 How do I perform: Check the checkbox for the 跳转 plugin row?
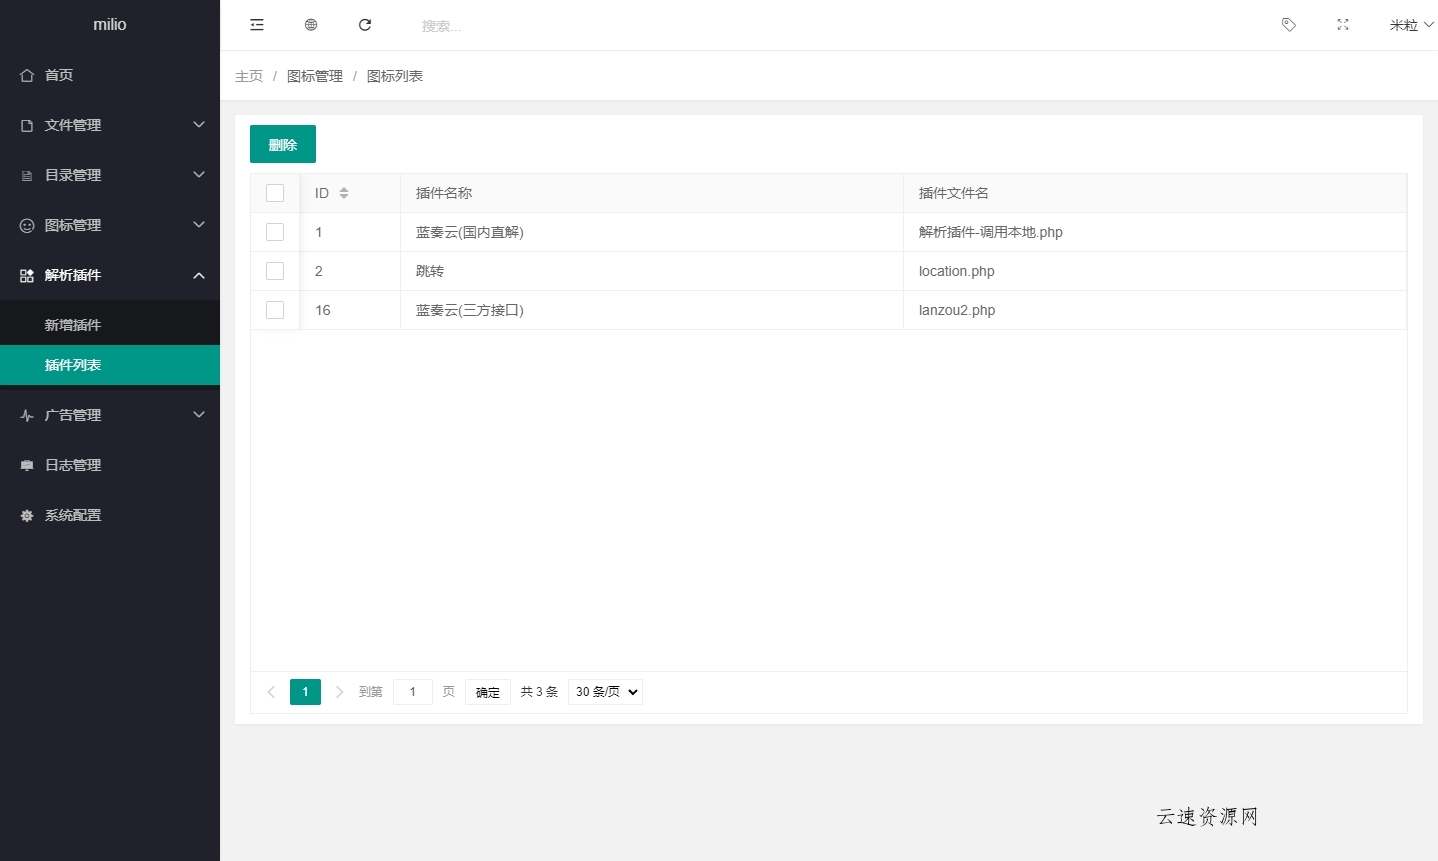click(x=275, y=271)
